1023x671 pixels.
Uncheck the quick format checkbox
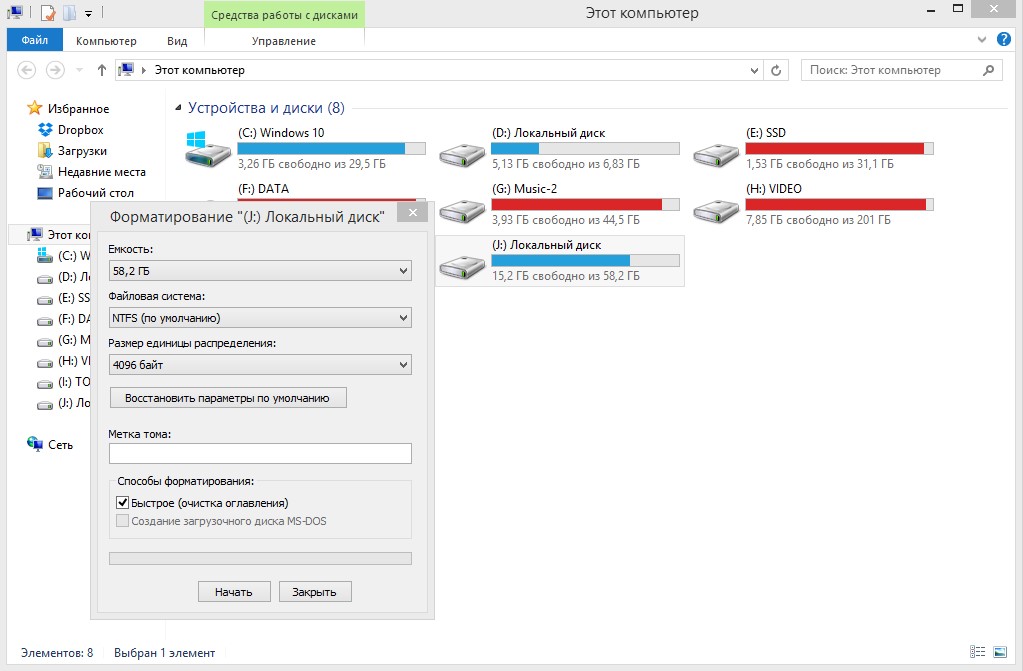click(x=122, y=503)
